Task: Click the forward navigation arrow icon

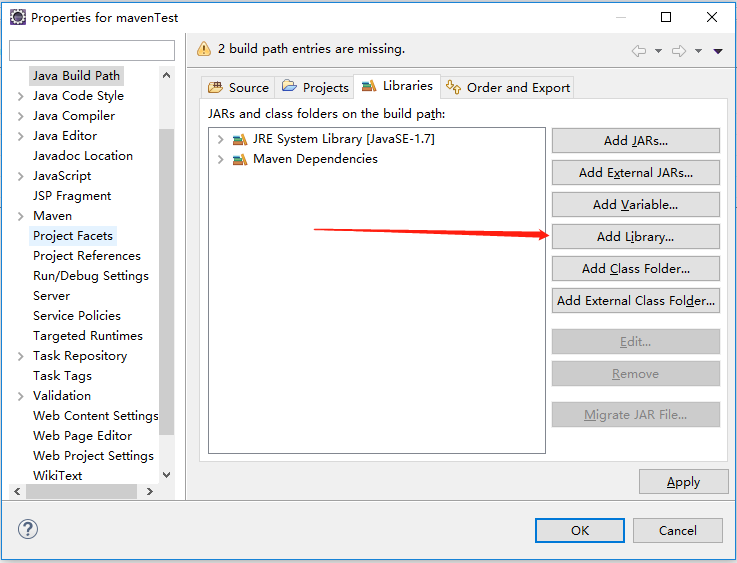Action: tap(679, 51)
